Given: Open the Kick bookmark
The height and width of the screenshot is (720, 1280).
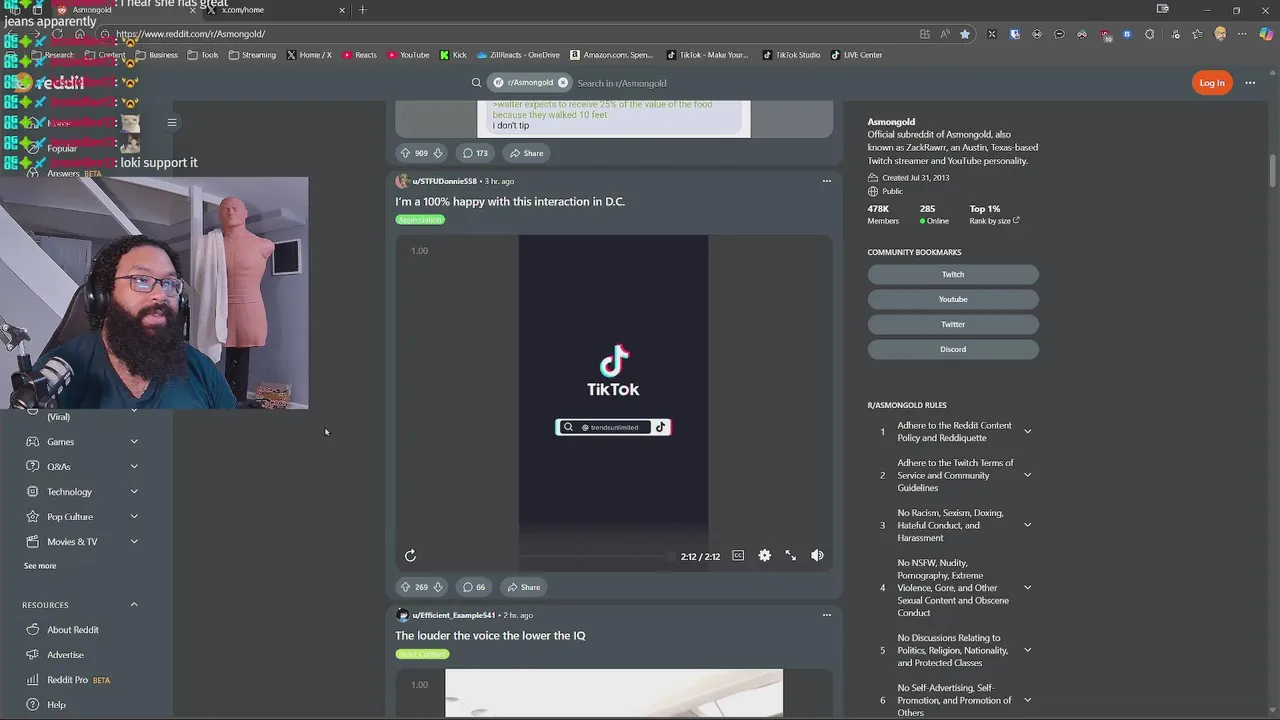Looking at the screenshot, I should [x=453, y=55].
